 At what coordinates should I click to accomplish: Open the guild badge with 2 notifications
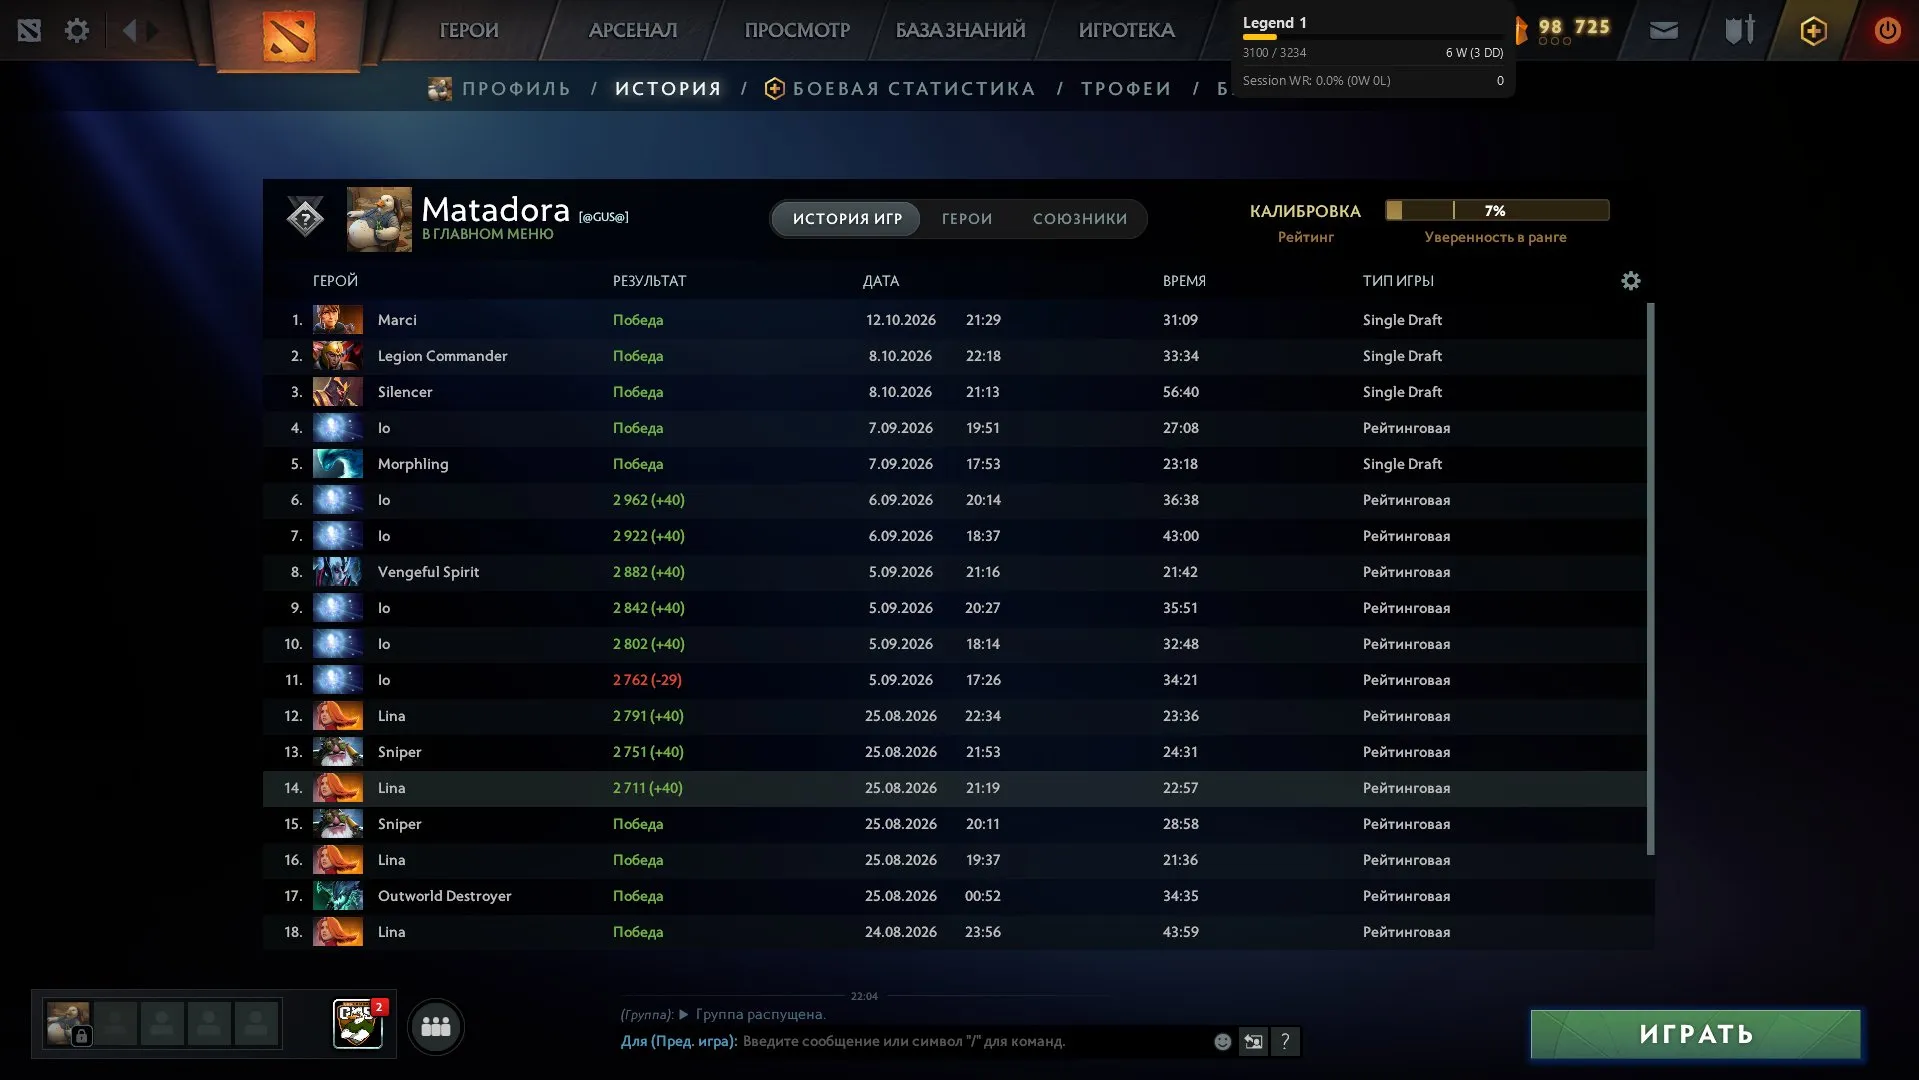(x=358, y=1024)
